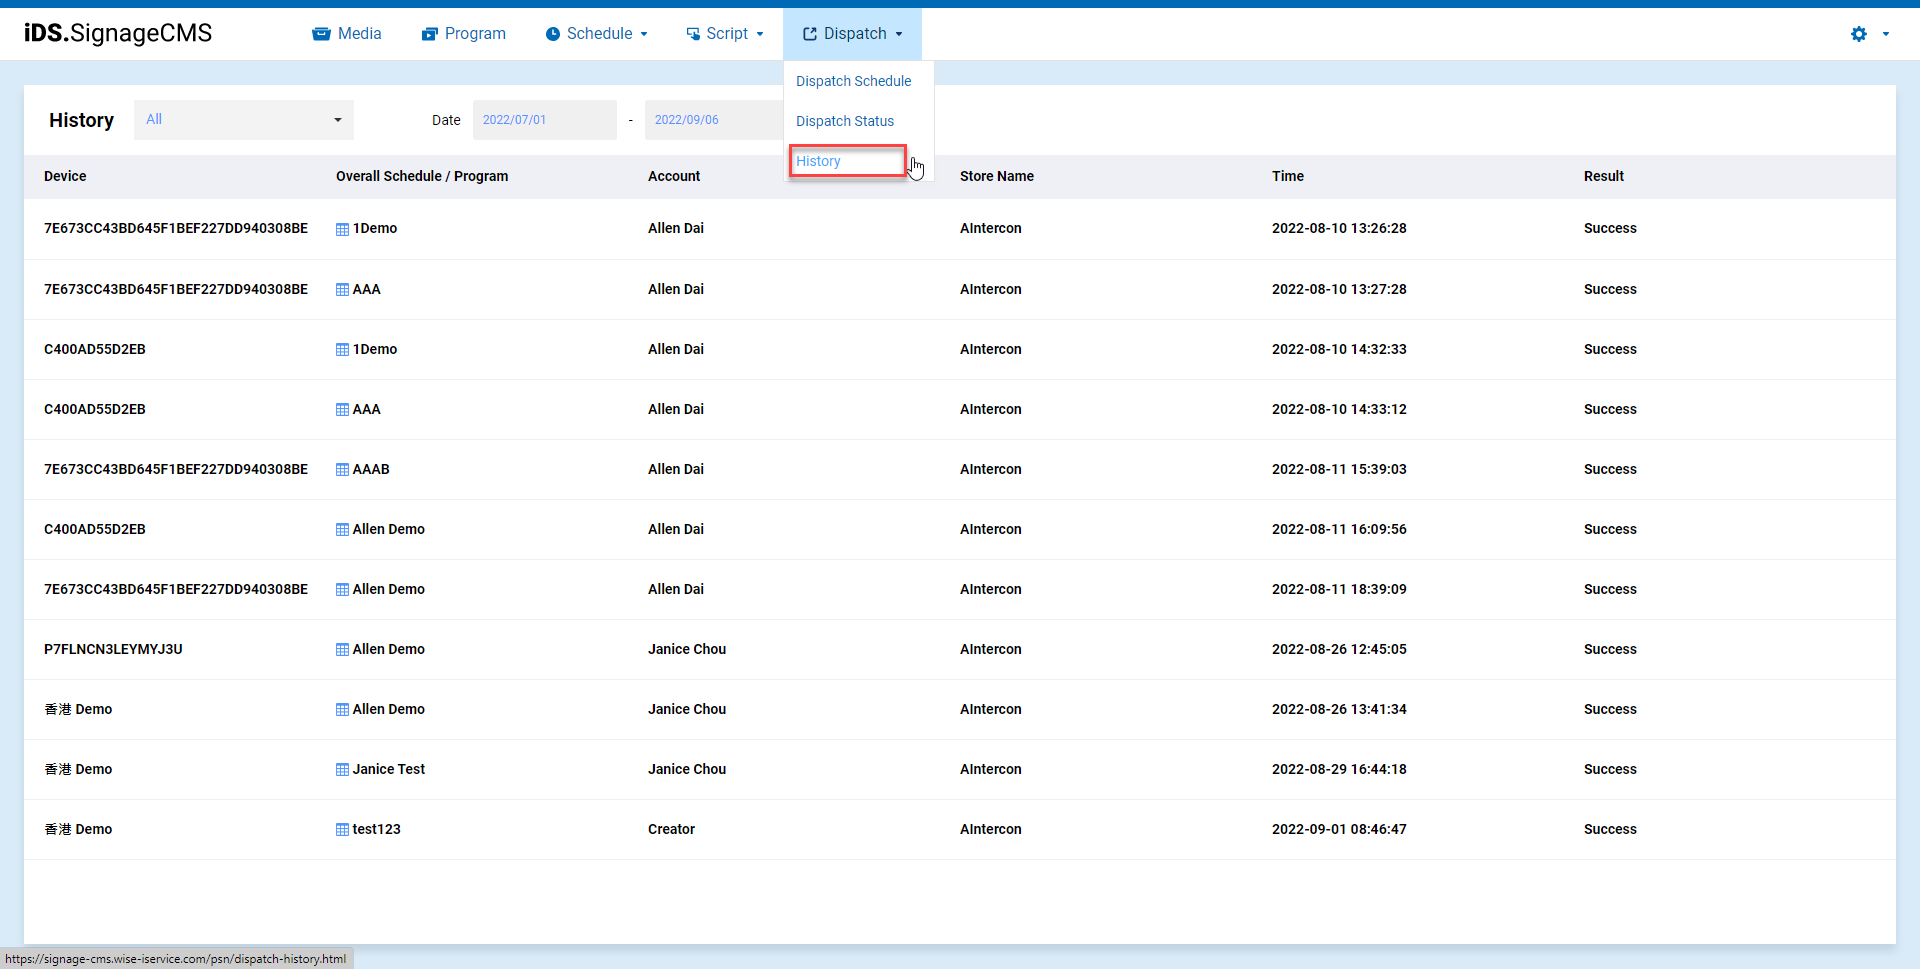Expand the Schedule menu caret

point(644,34)
